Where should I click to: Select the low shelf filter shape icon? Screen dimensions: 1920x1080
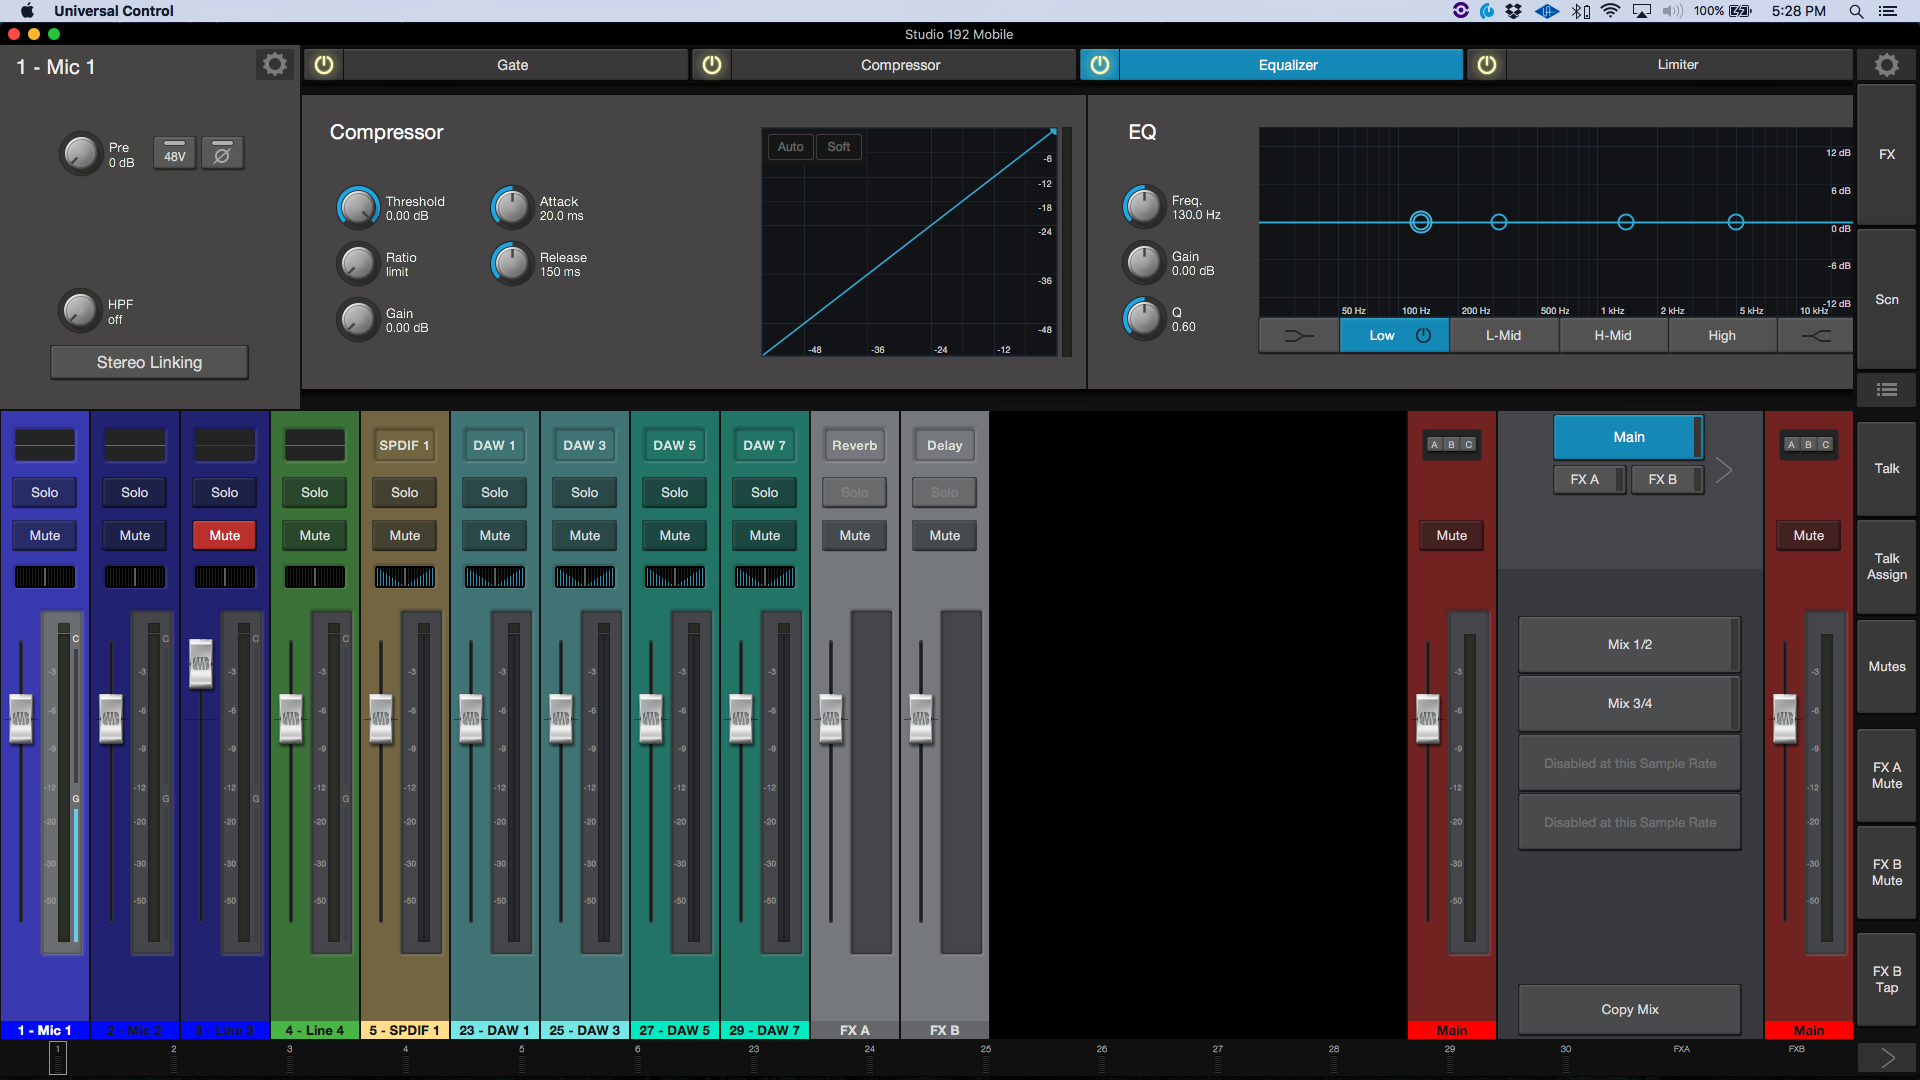1298,336
